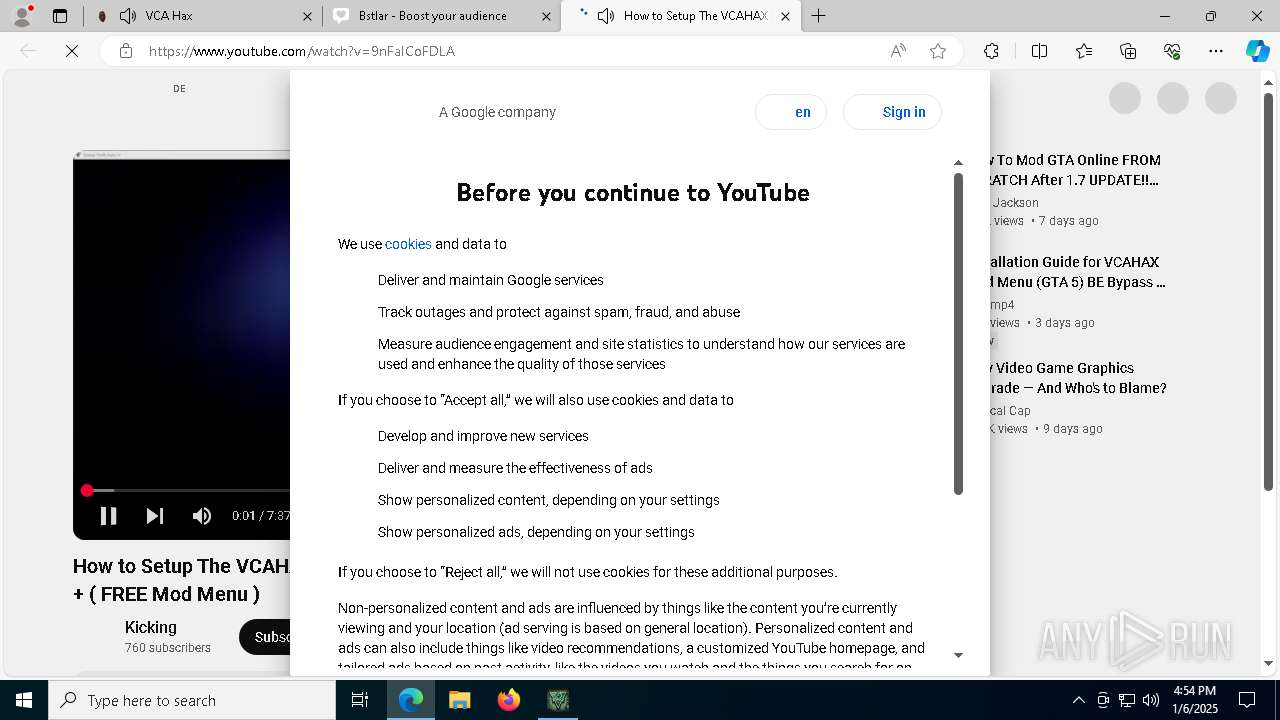Image resolution: width=1280 pixels, height=720 pixels.
Task: Click the video progress bar scrubber
Action: click(x=87, y=490)
